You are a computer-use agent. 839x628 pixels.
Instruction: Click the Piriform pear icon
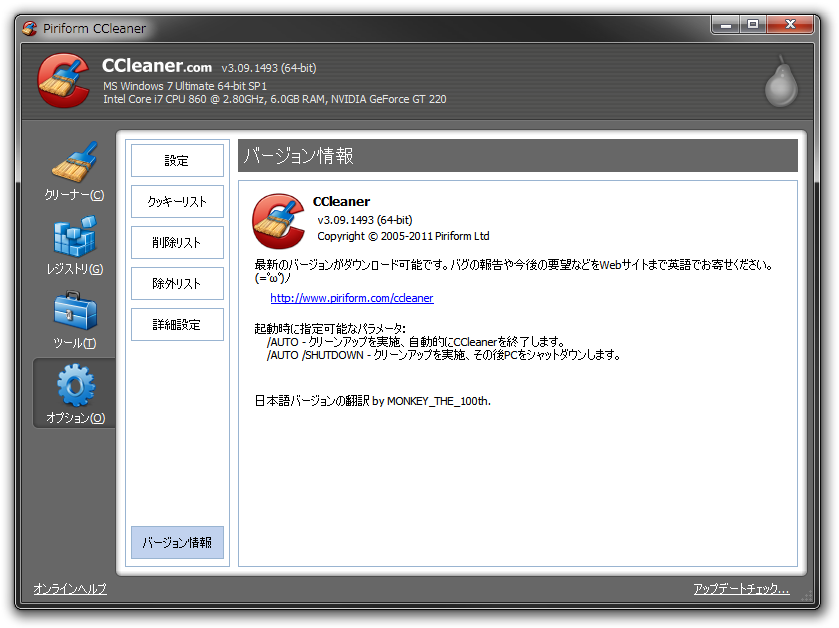(781, 81)
